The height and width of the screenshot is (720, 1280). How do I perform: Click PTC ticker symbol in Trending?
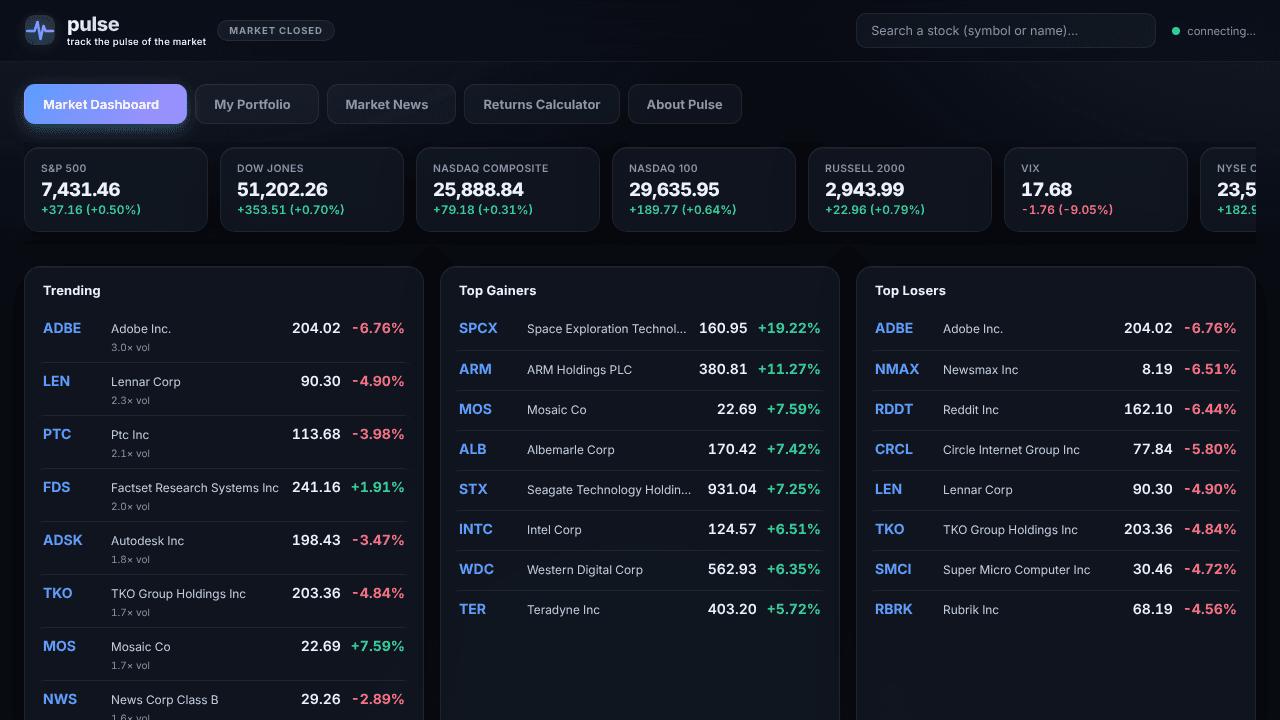[x=57, y=434]
